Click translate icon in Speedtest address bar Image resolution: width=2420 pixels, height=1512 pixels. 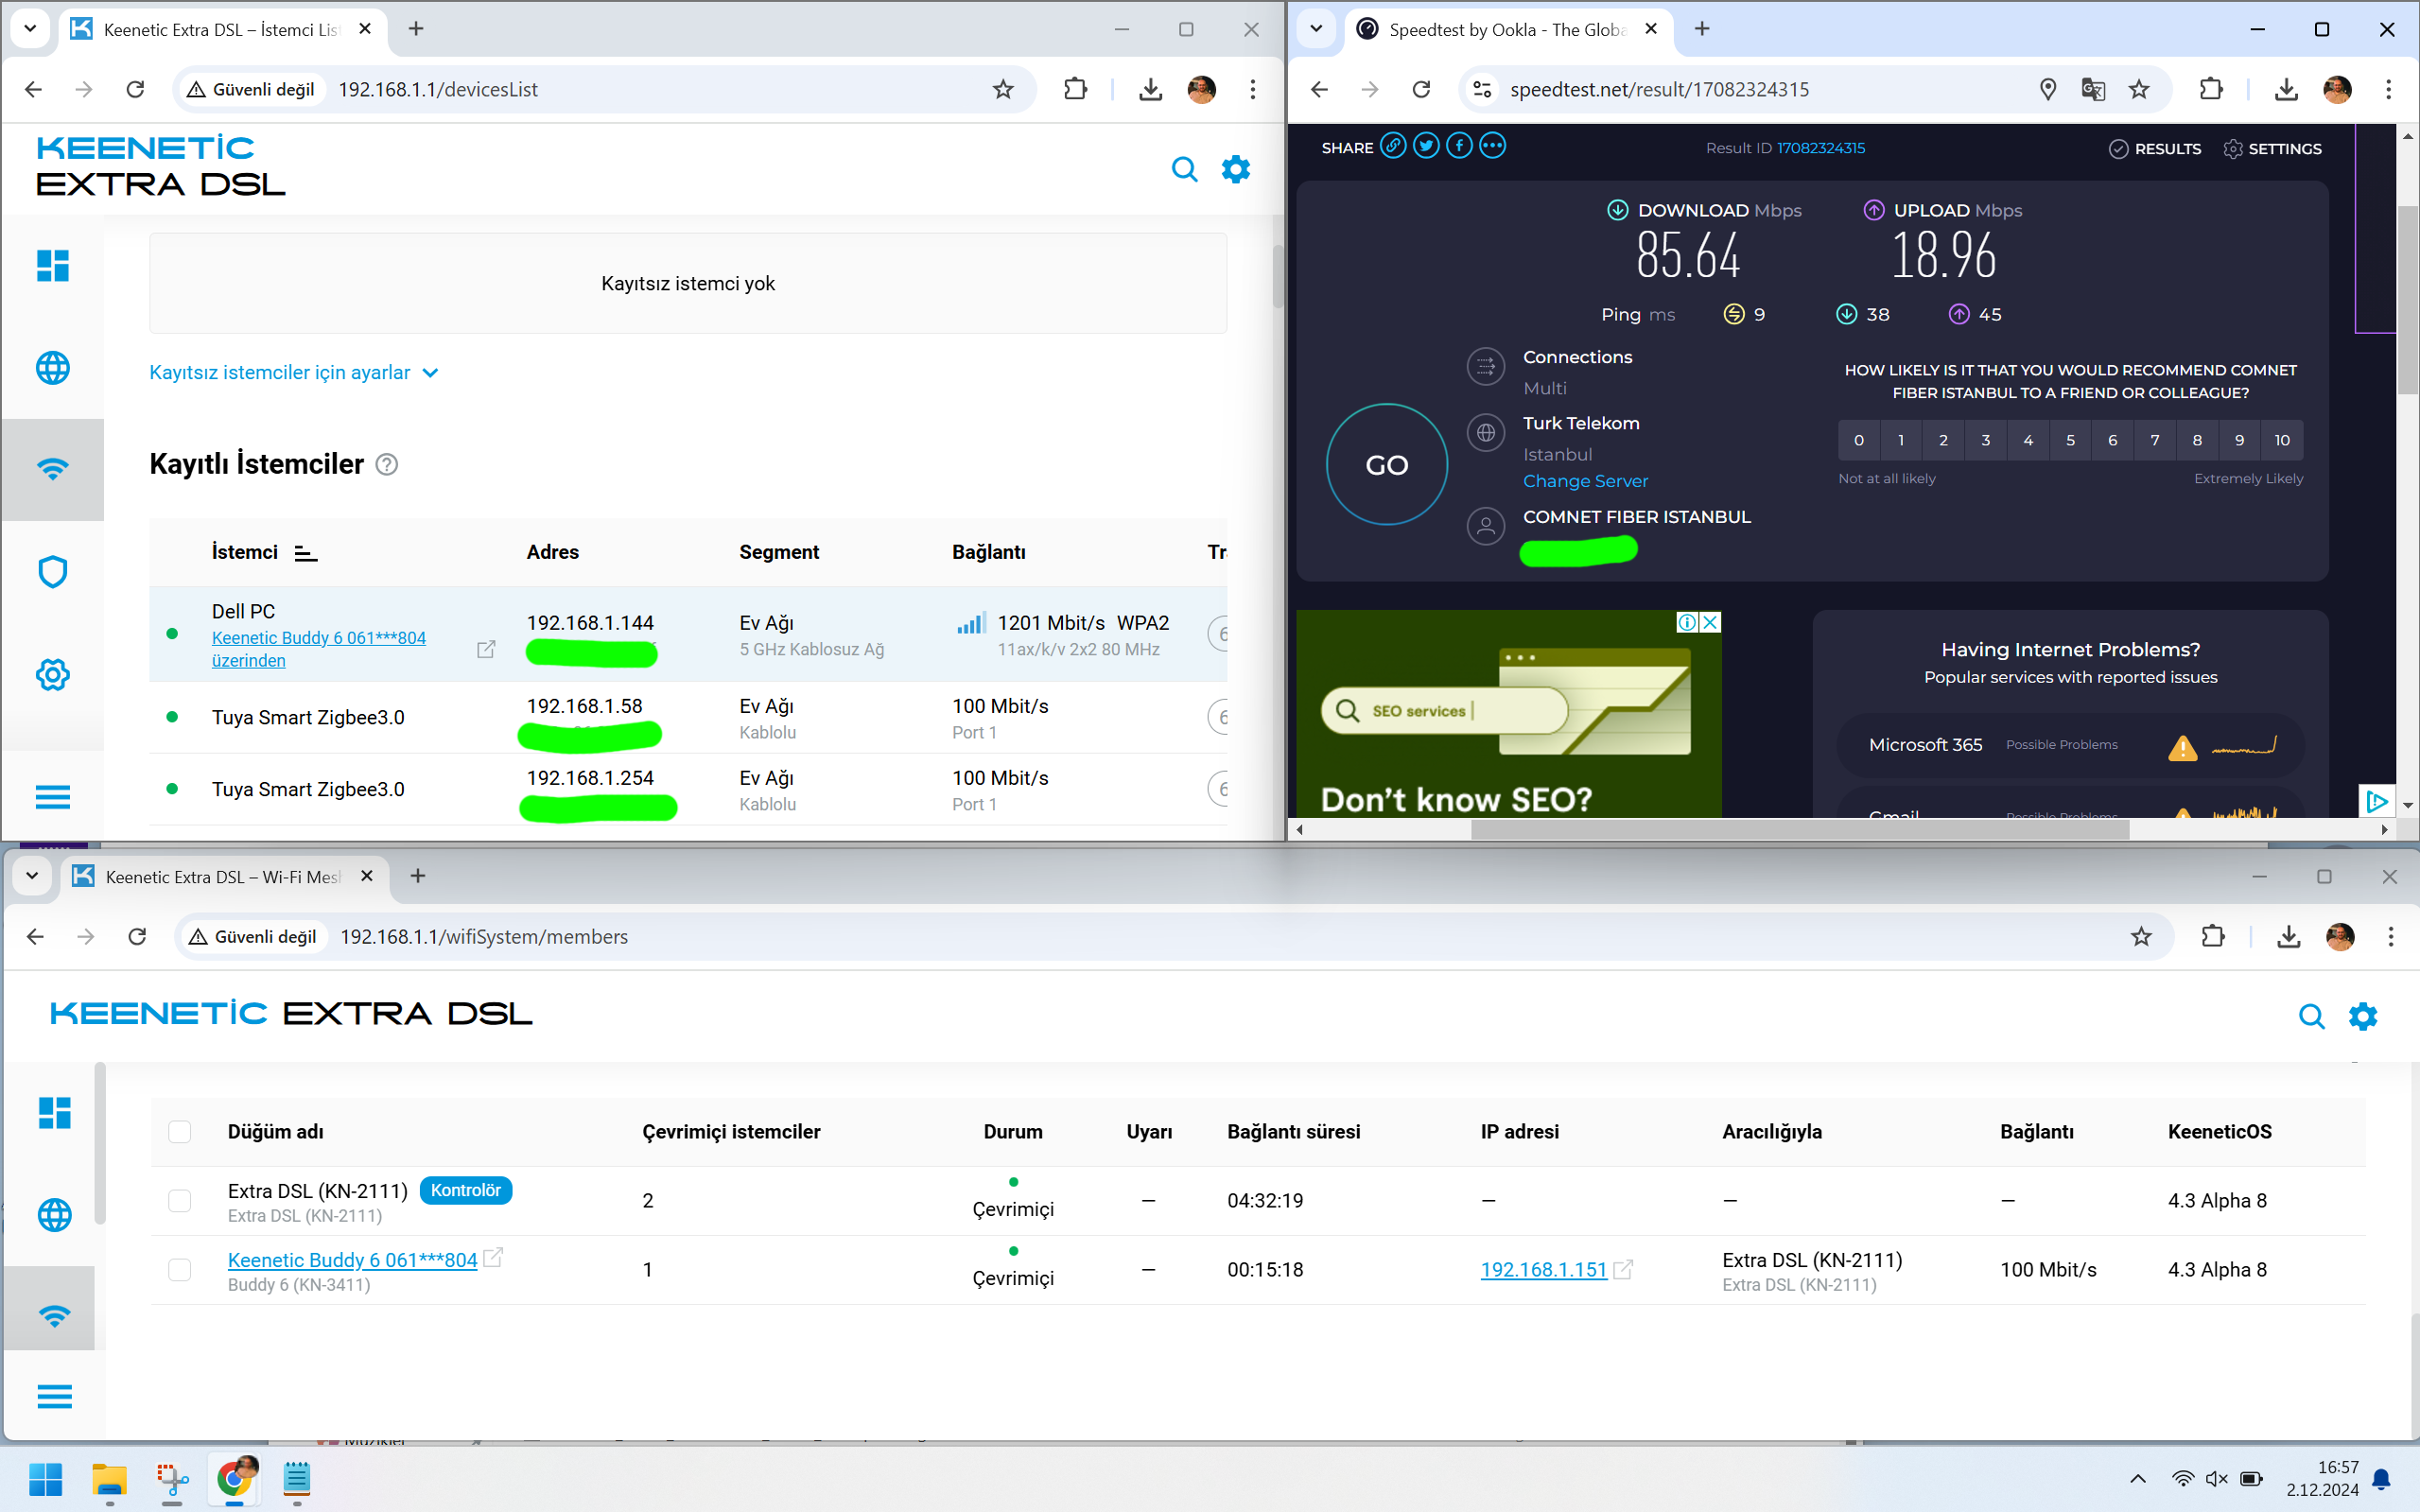2093,89
